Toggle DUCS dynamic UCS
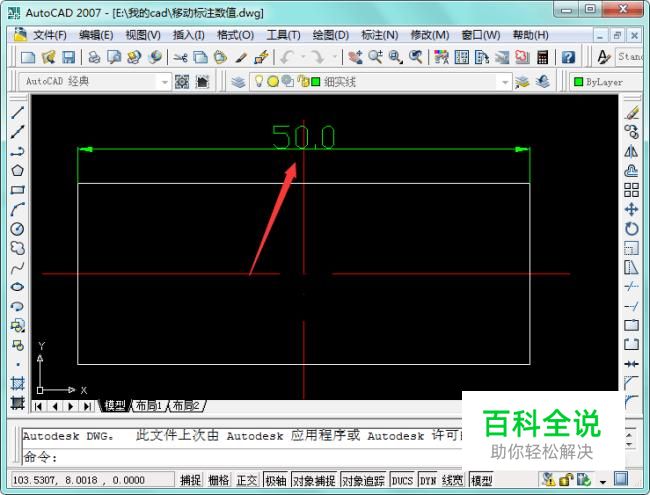 coord(402,480)
